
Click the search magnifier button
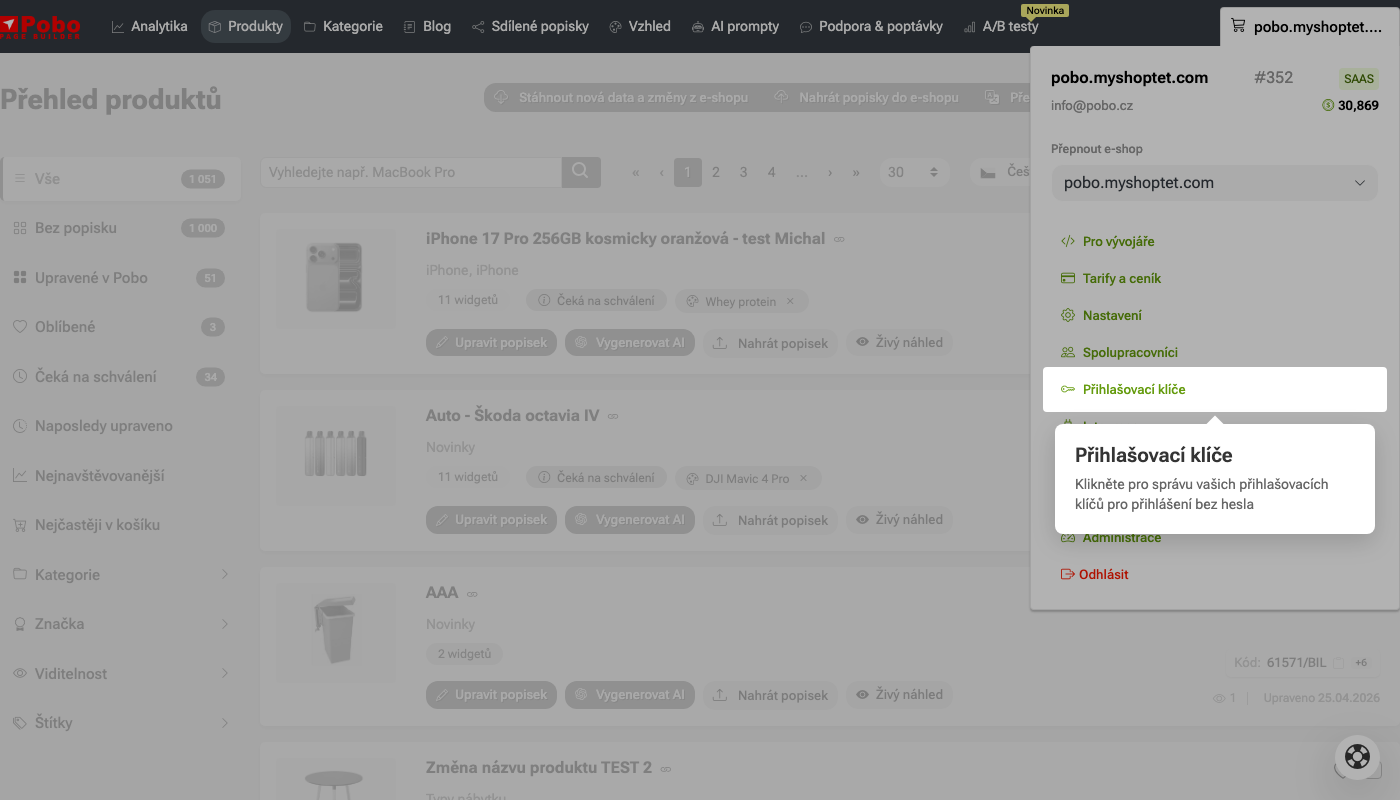pyautogui.click(x=581, y=172)
